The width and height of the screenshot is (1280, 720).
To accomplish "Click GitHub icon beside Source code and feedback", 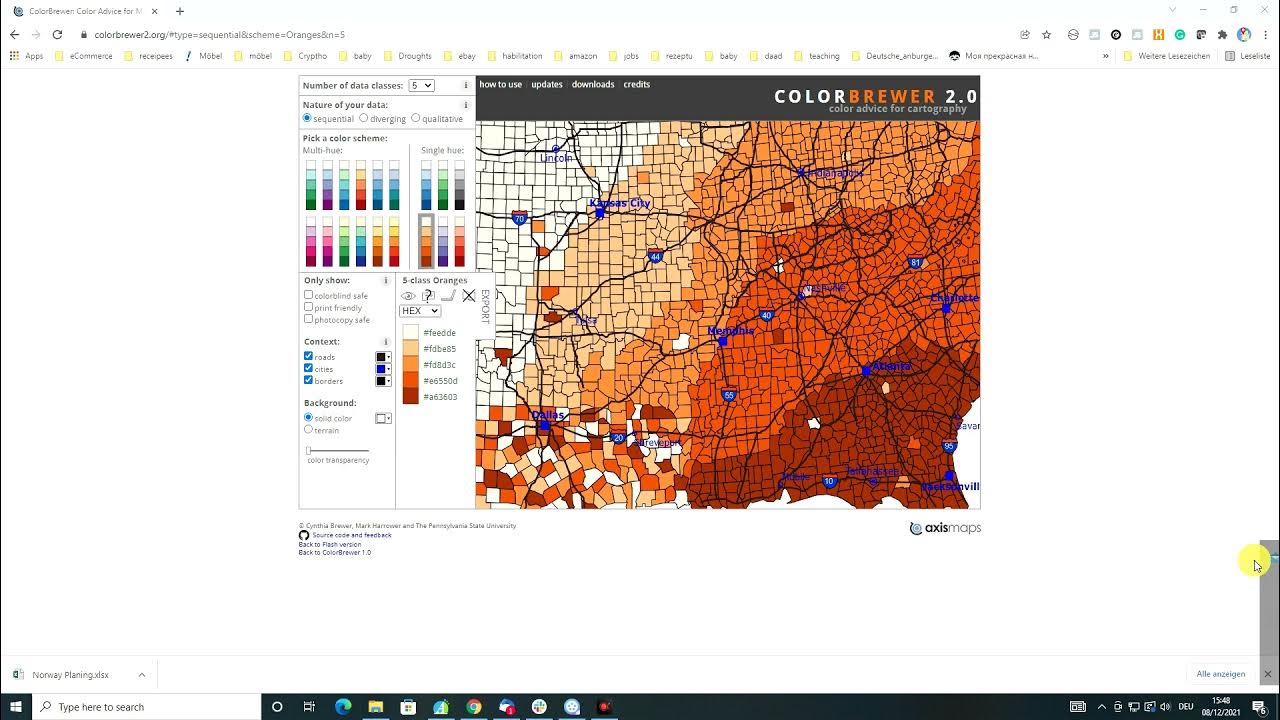I will (x=304, y=535).
